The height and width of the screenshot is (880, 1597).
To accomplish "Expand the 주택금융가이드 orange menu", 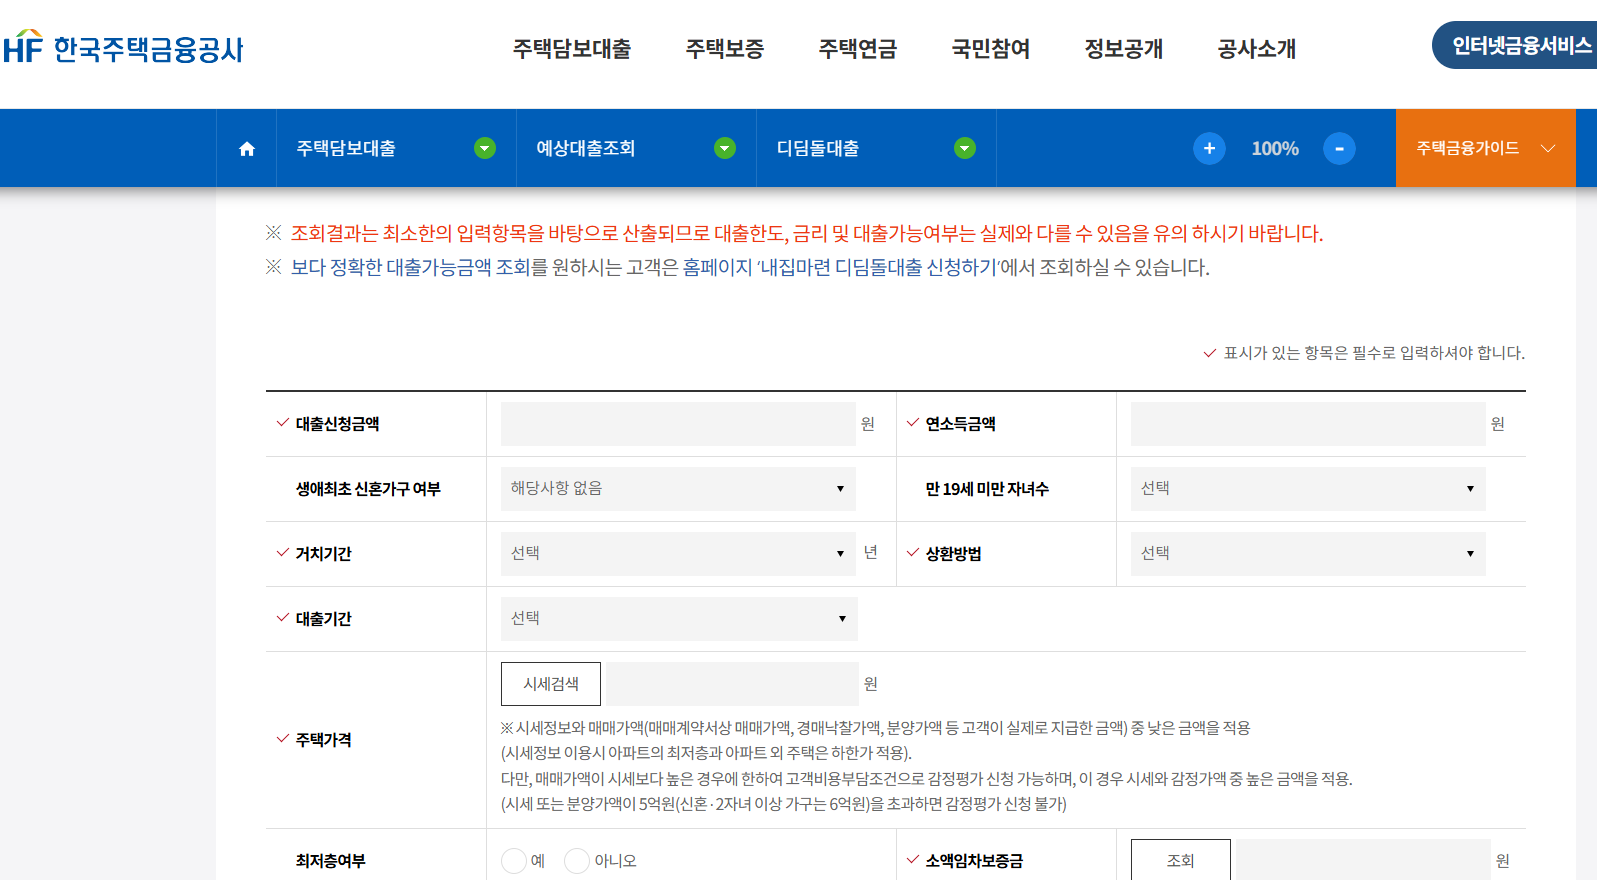I will (x=1486, y=149).
